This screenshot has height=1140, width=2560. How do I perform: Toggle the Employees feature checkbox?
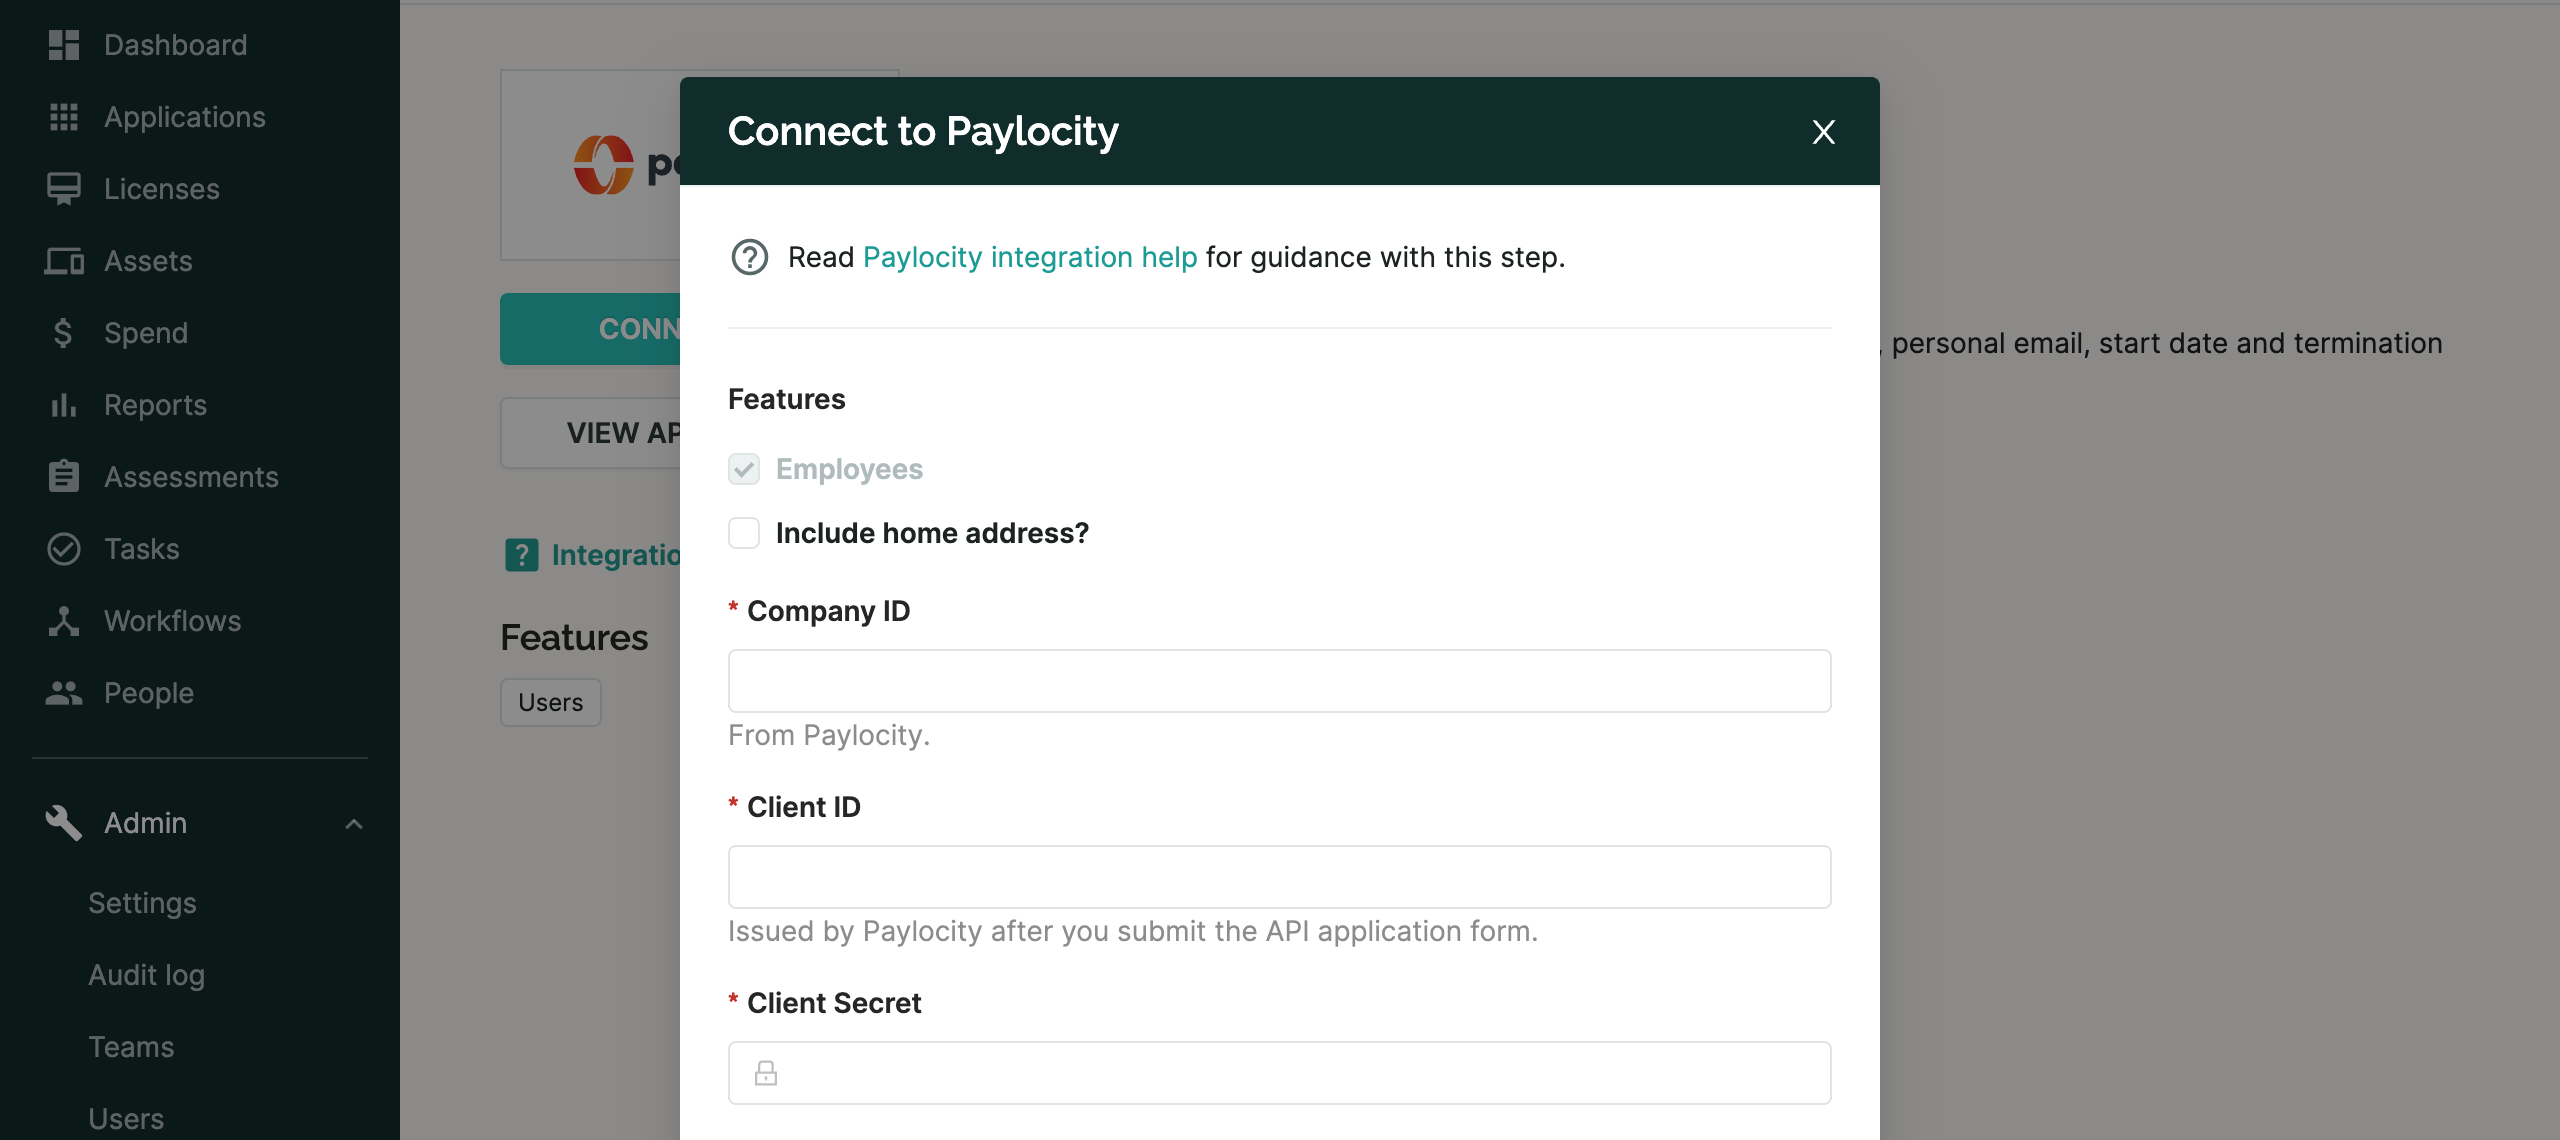coord(744,469)
